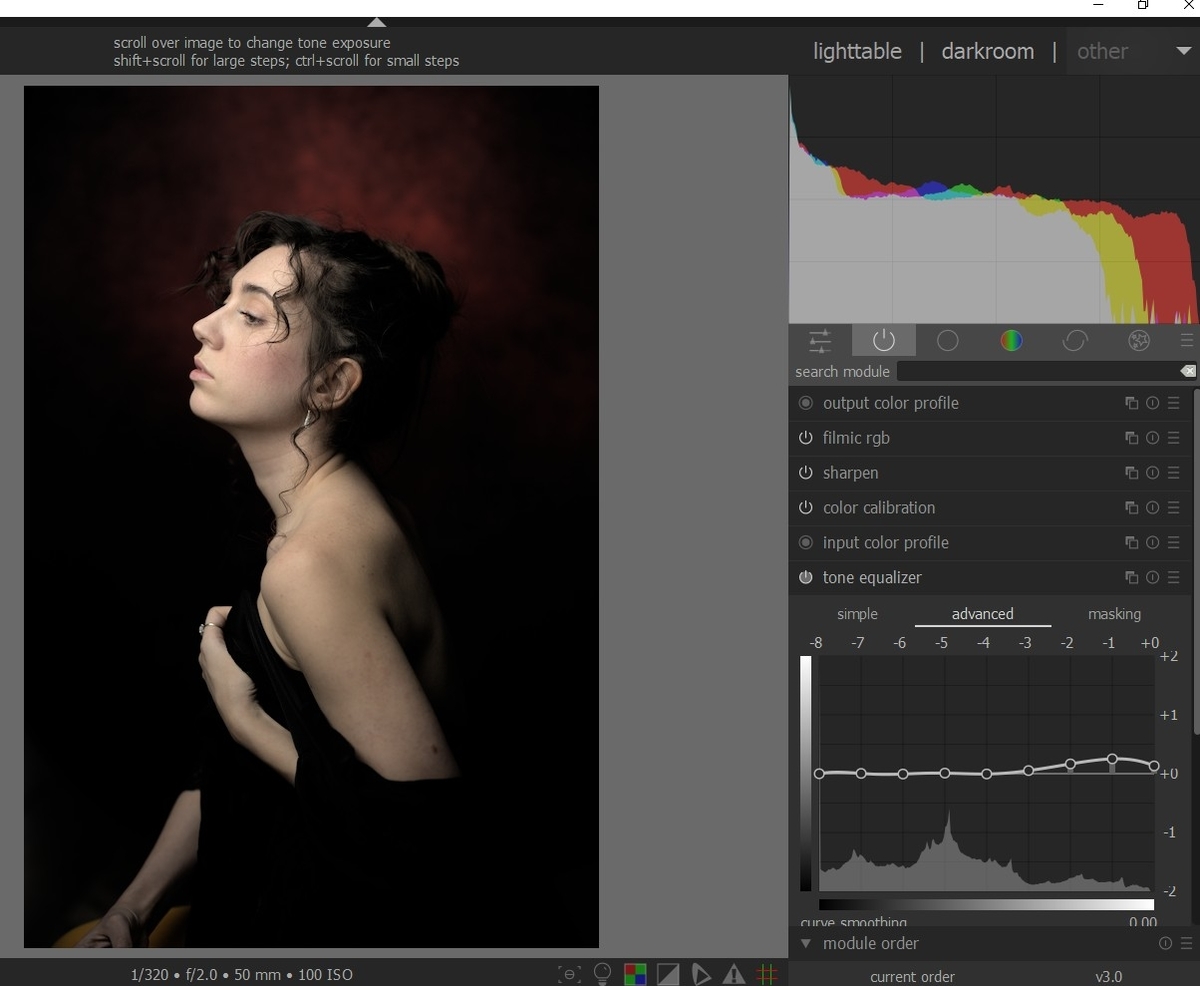Open filmic rgb presets menu

pyautogui.click(x=1174, y=438)
